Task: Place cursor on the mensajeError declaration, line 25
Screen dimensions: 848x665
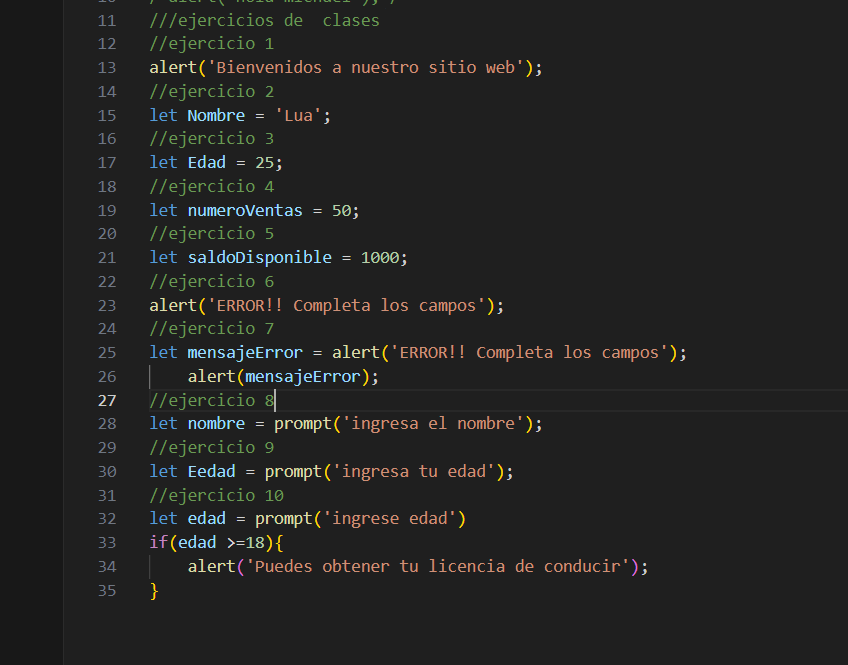Action: (245, 353)
